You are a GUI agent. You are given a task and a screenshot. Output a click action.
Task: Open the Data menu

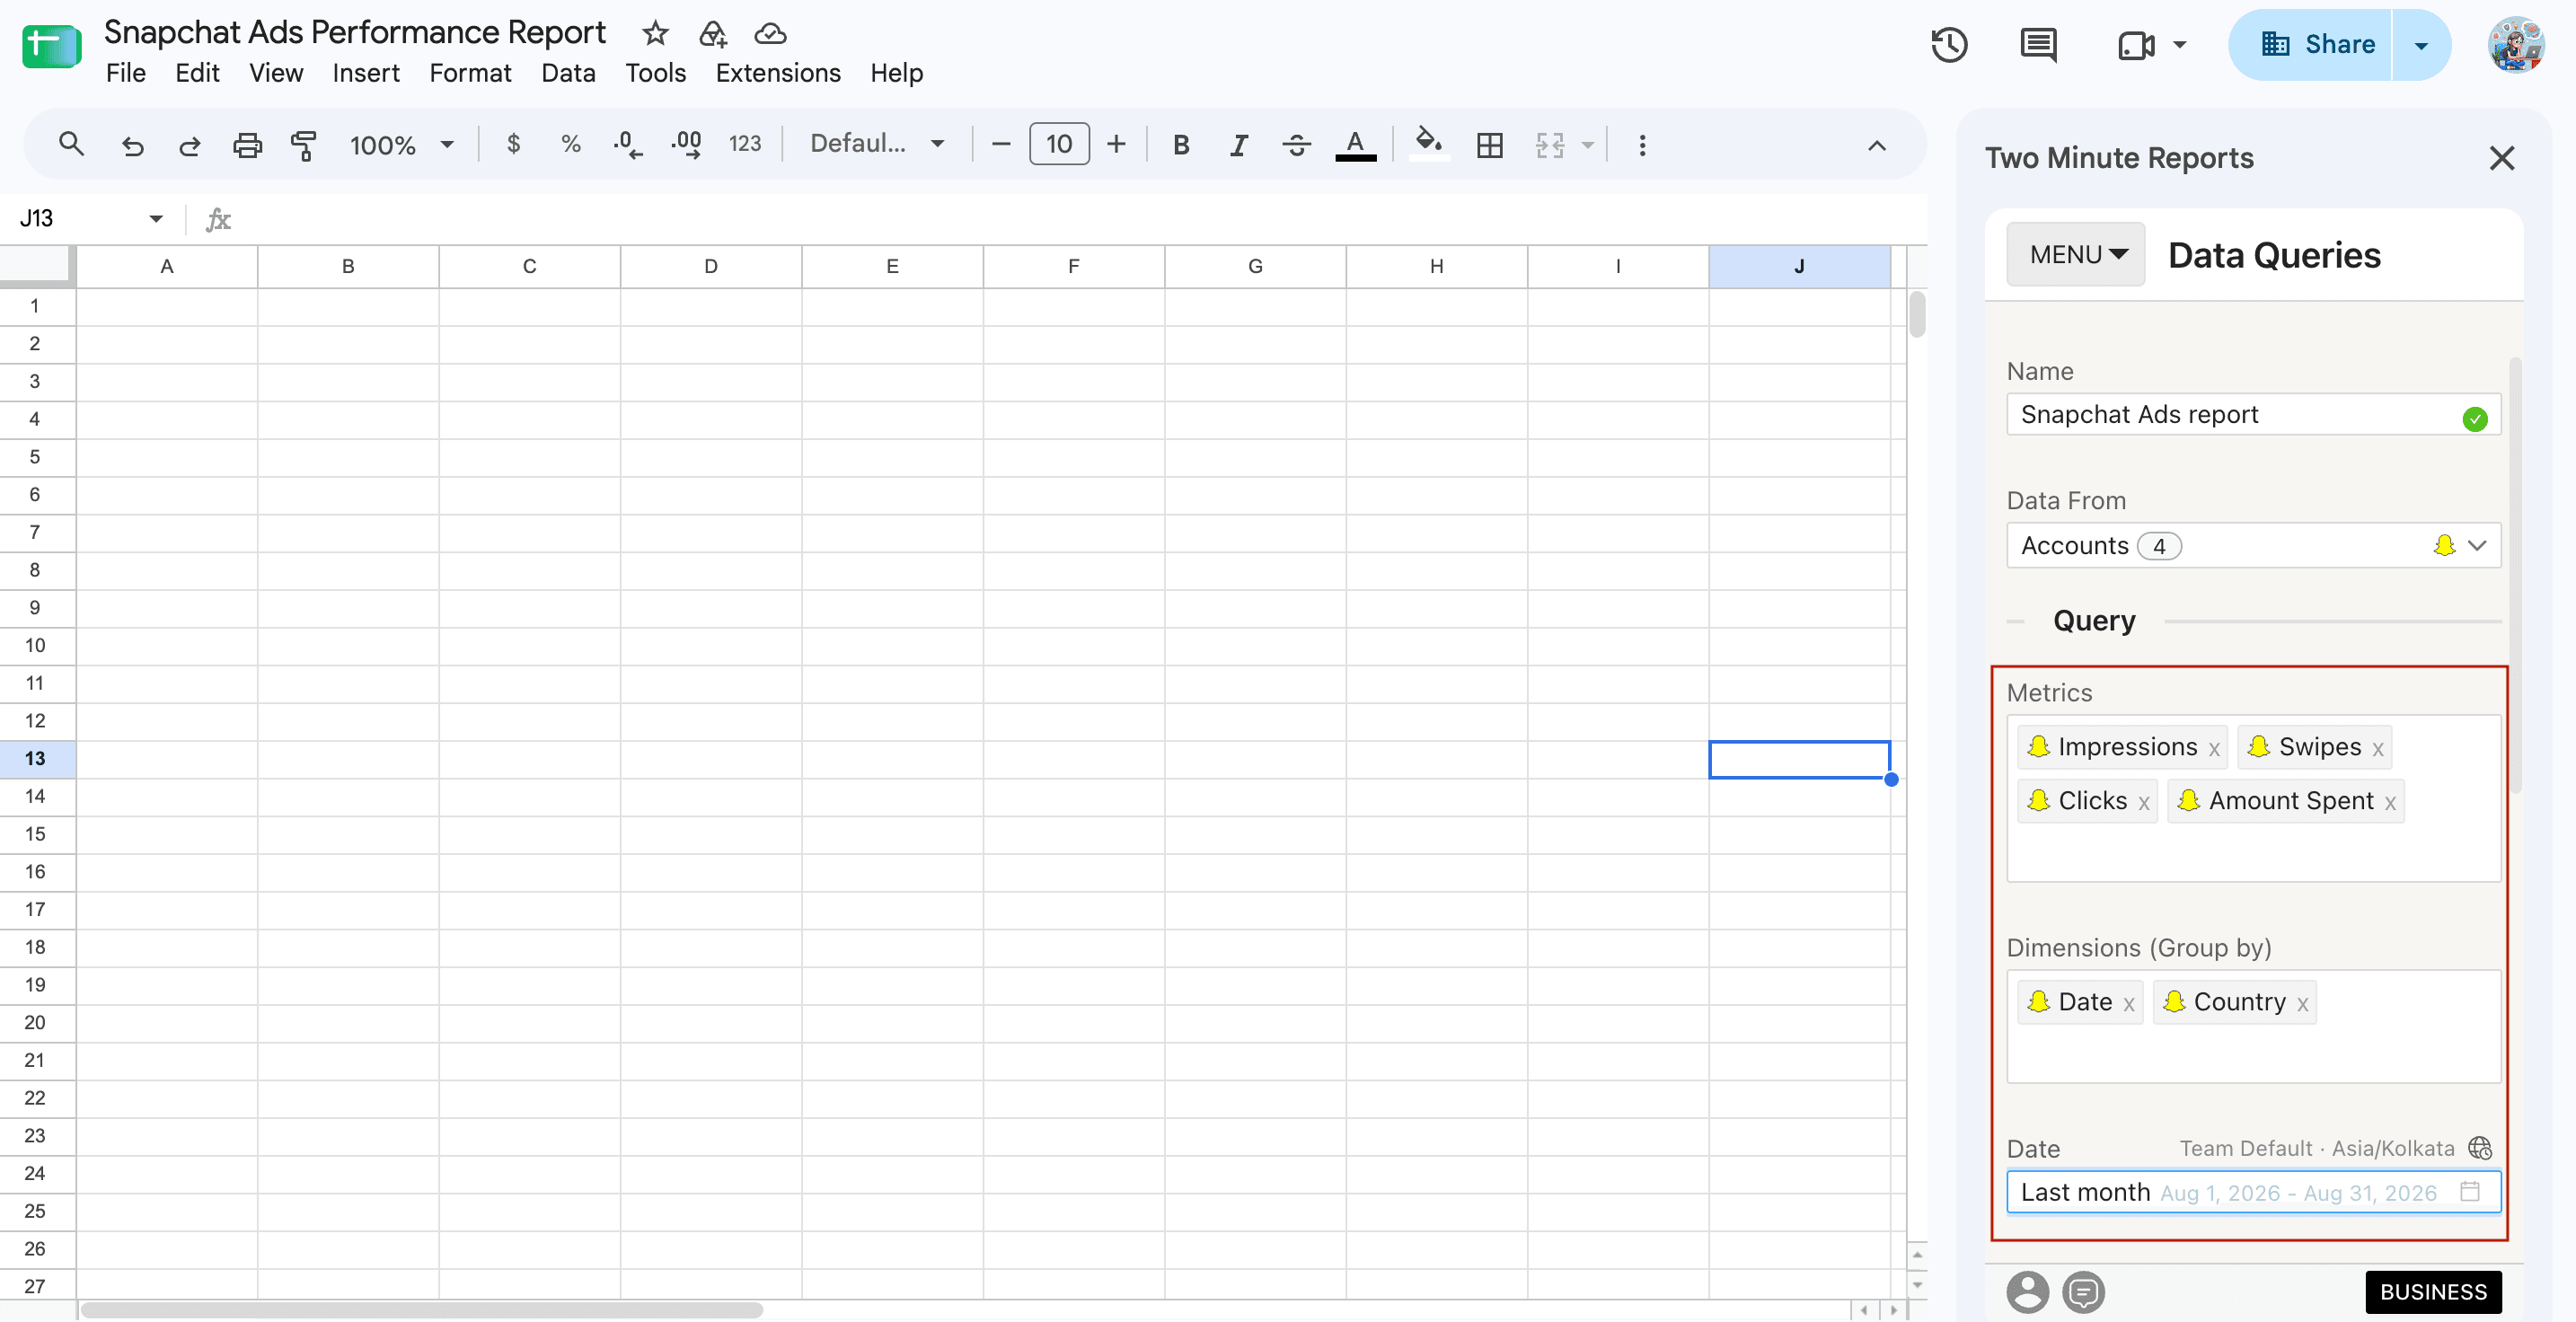568,73
